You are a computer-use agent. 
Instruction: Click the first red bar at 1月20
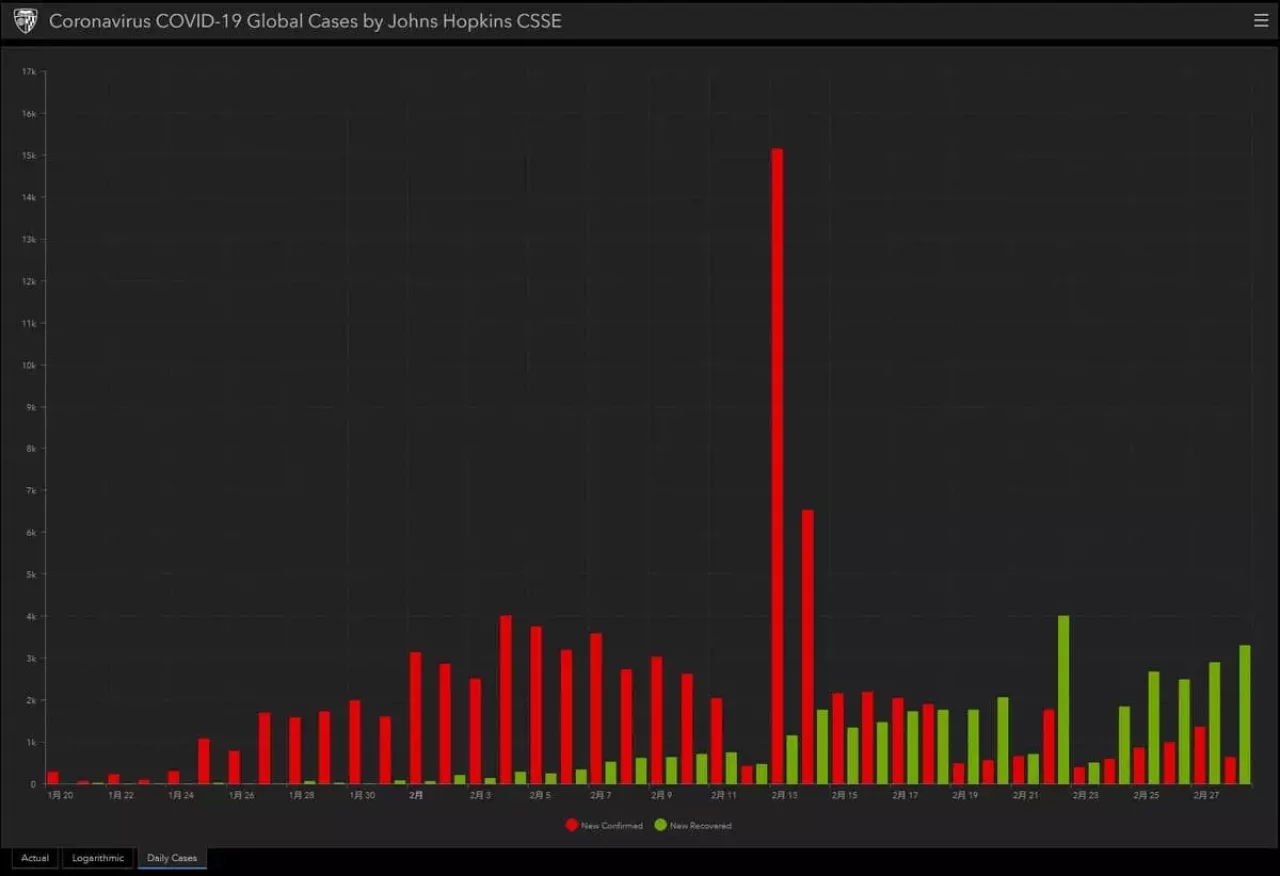53,778
